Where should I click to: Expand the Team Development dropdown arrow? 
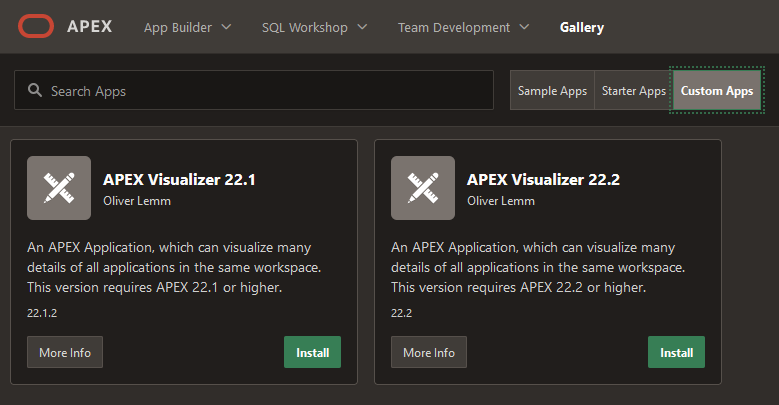pyautogui.click(x=524, y=27)
